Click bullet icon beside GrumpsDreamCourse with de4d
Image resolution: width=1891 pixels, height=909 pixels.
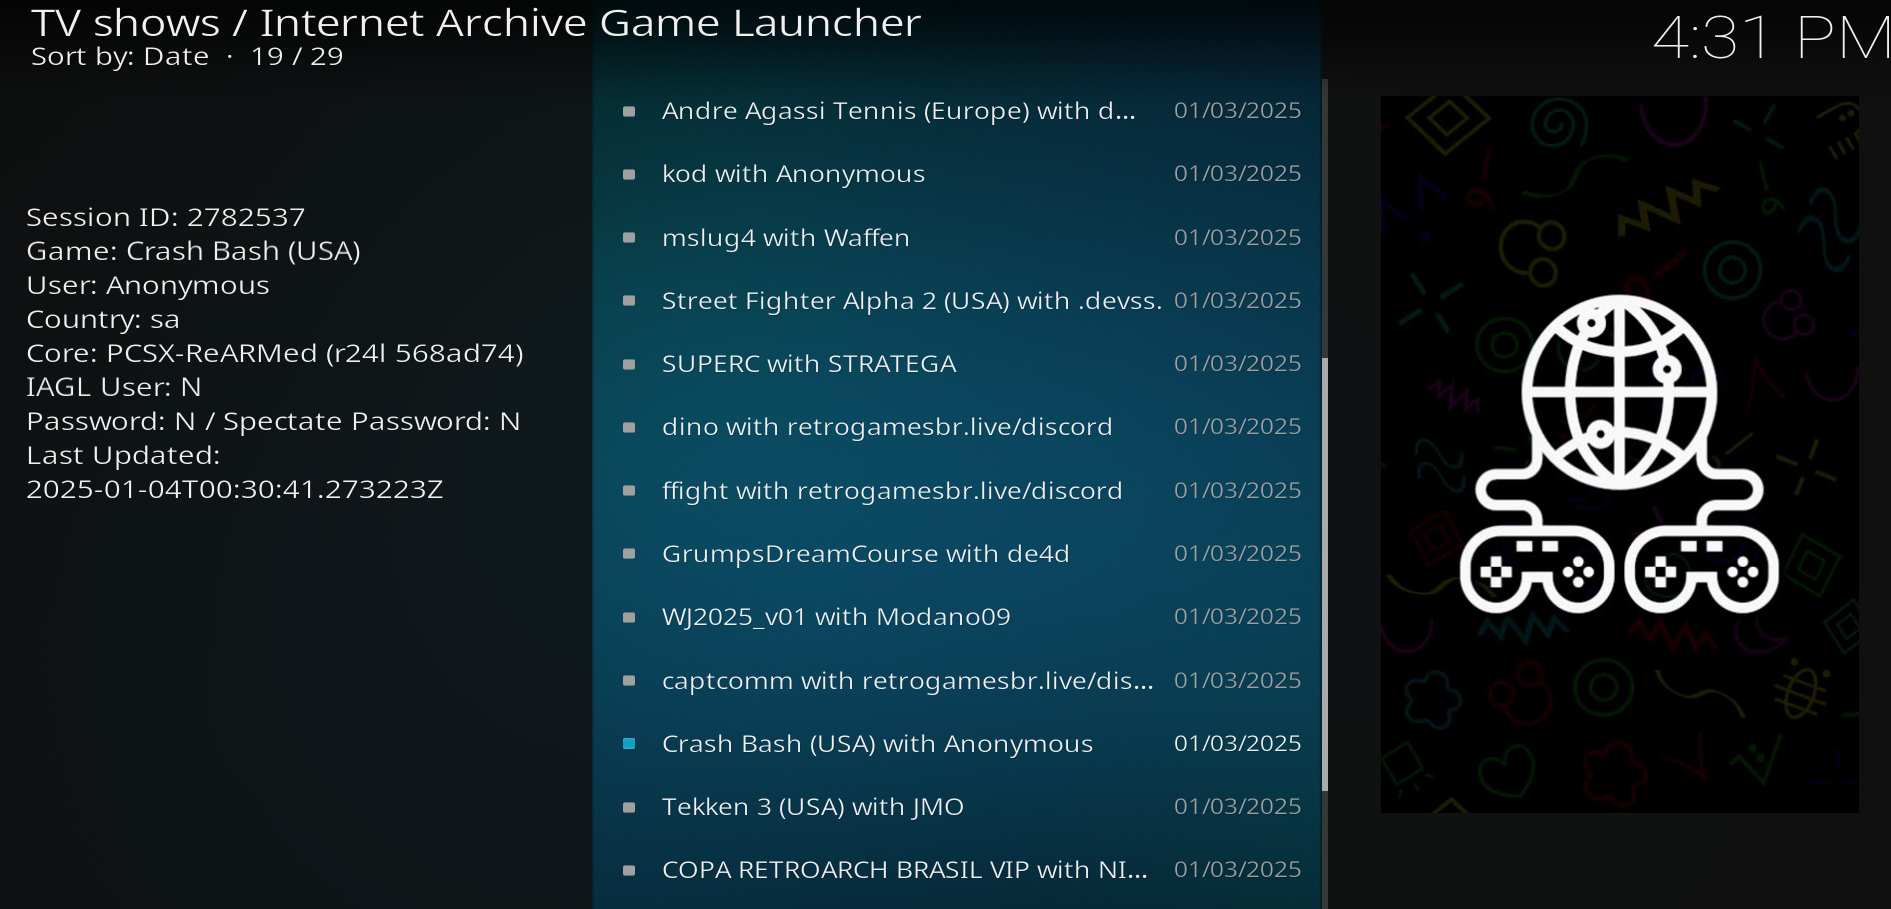pos(629,554)
